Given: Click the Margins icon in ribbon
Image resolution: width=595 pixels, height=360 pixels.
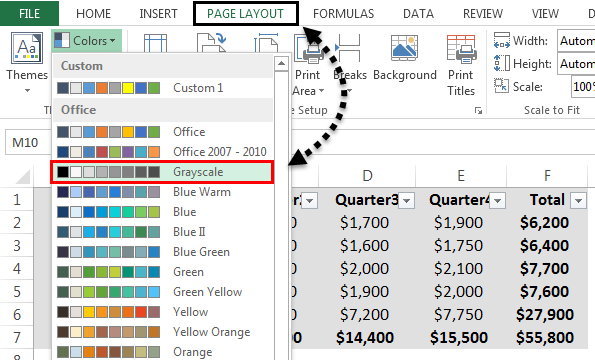Looking at the screenshot, I should [155, 42].
